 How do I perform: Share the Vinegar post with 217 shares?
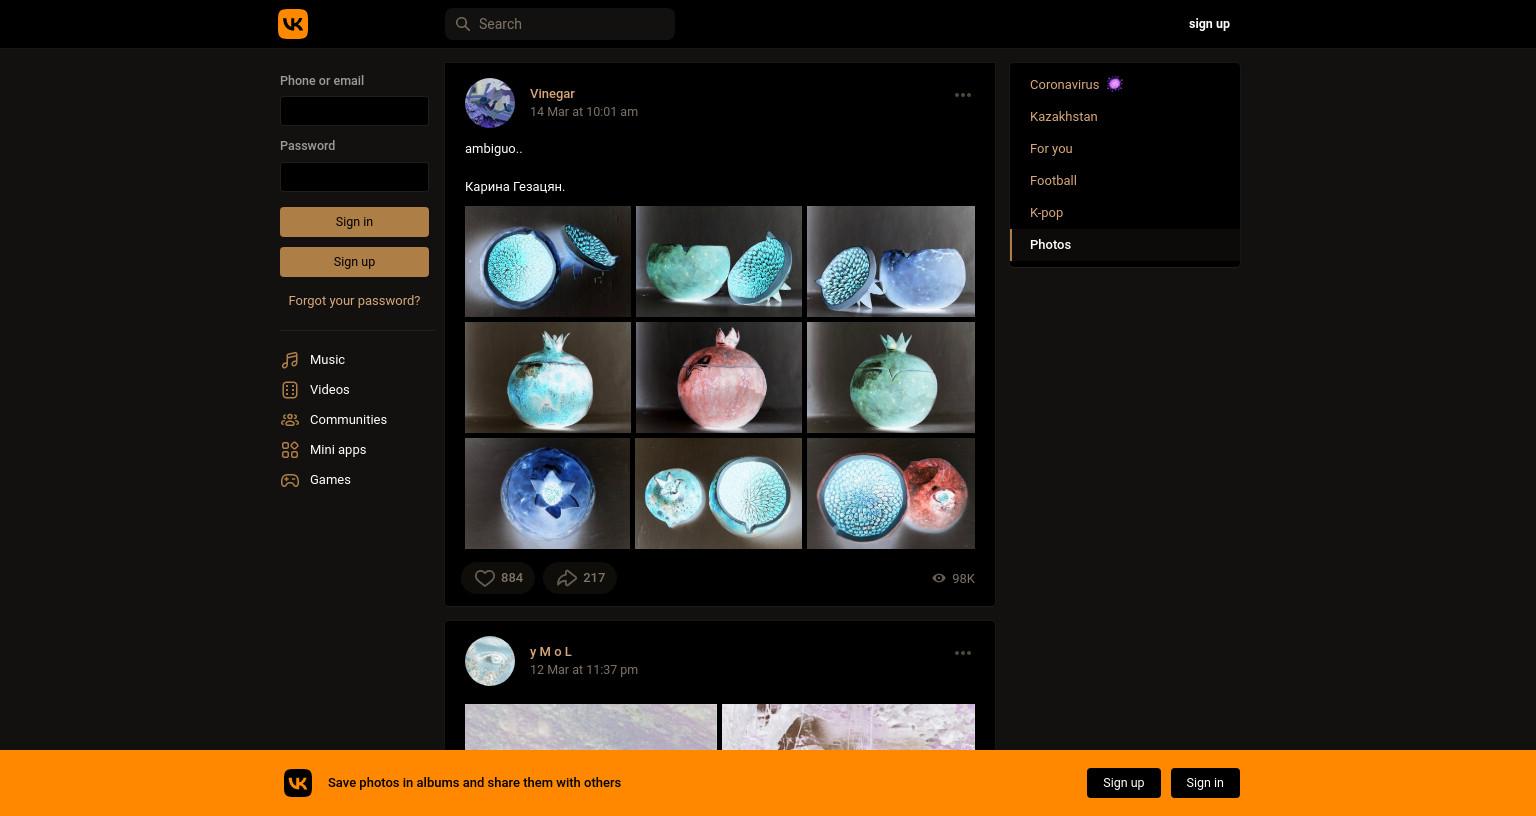point(580,578)
